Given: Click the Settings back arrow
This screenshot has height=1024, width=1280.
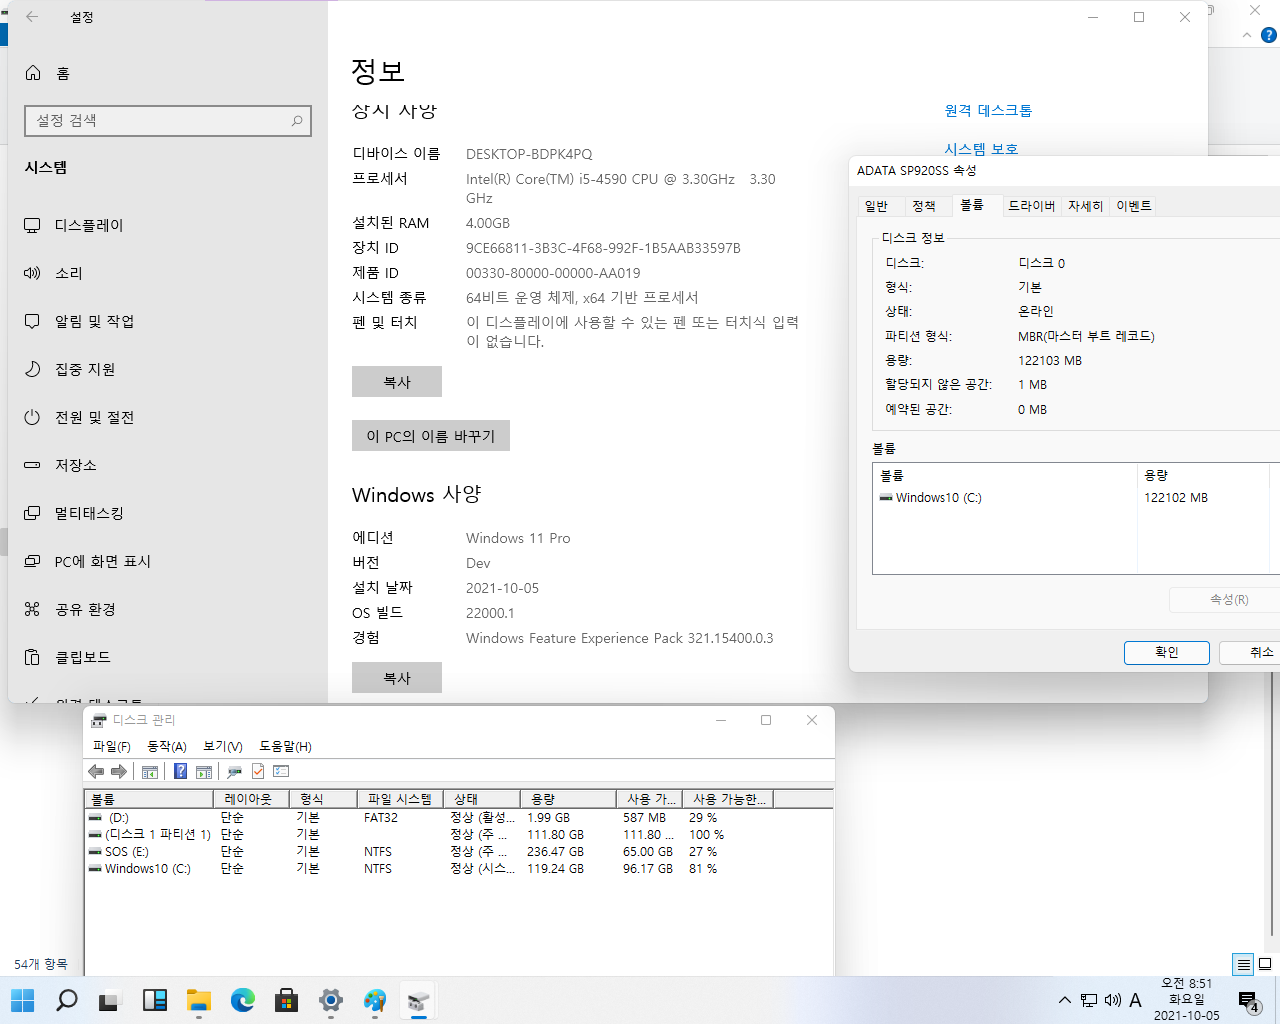Looking at the screenshot, I should (32, 17).
